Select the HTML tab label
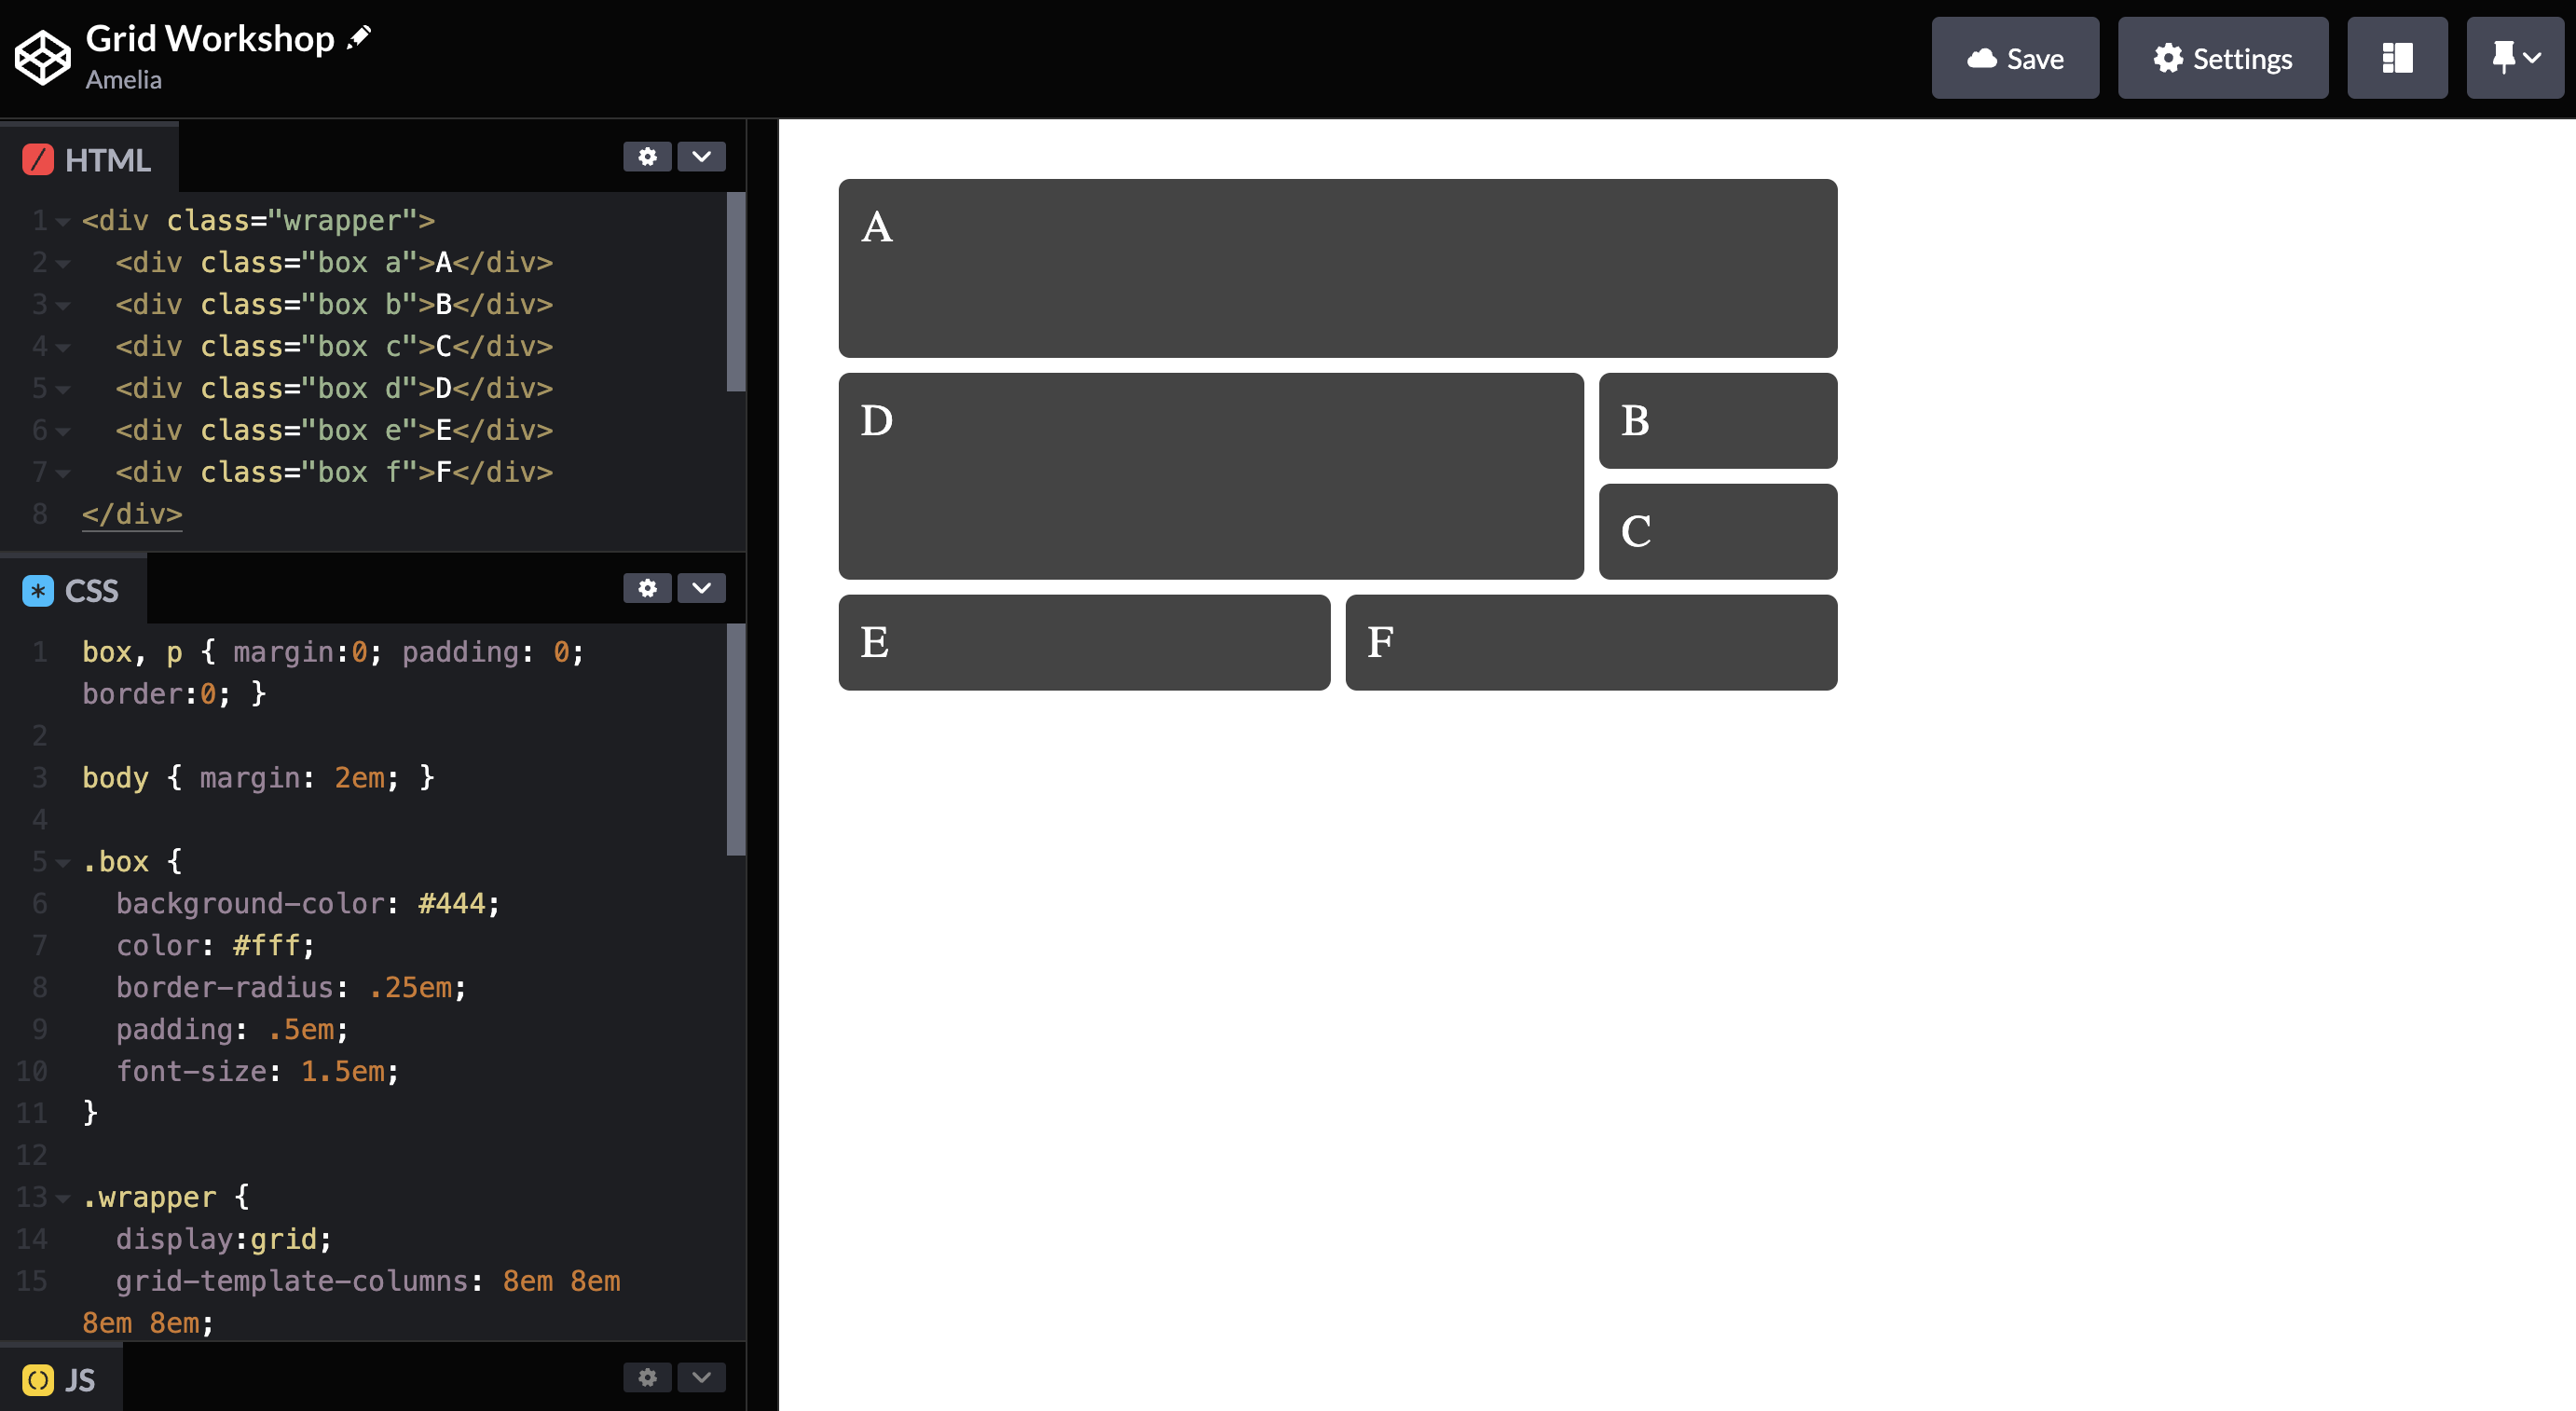Screen dimensions: 2576x1411 [x=106, y=160]
